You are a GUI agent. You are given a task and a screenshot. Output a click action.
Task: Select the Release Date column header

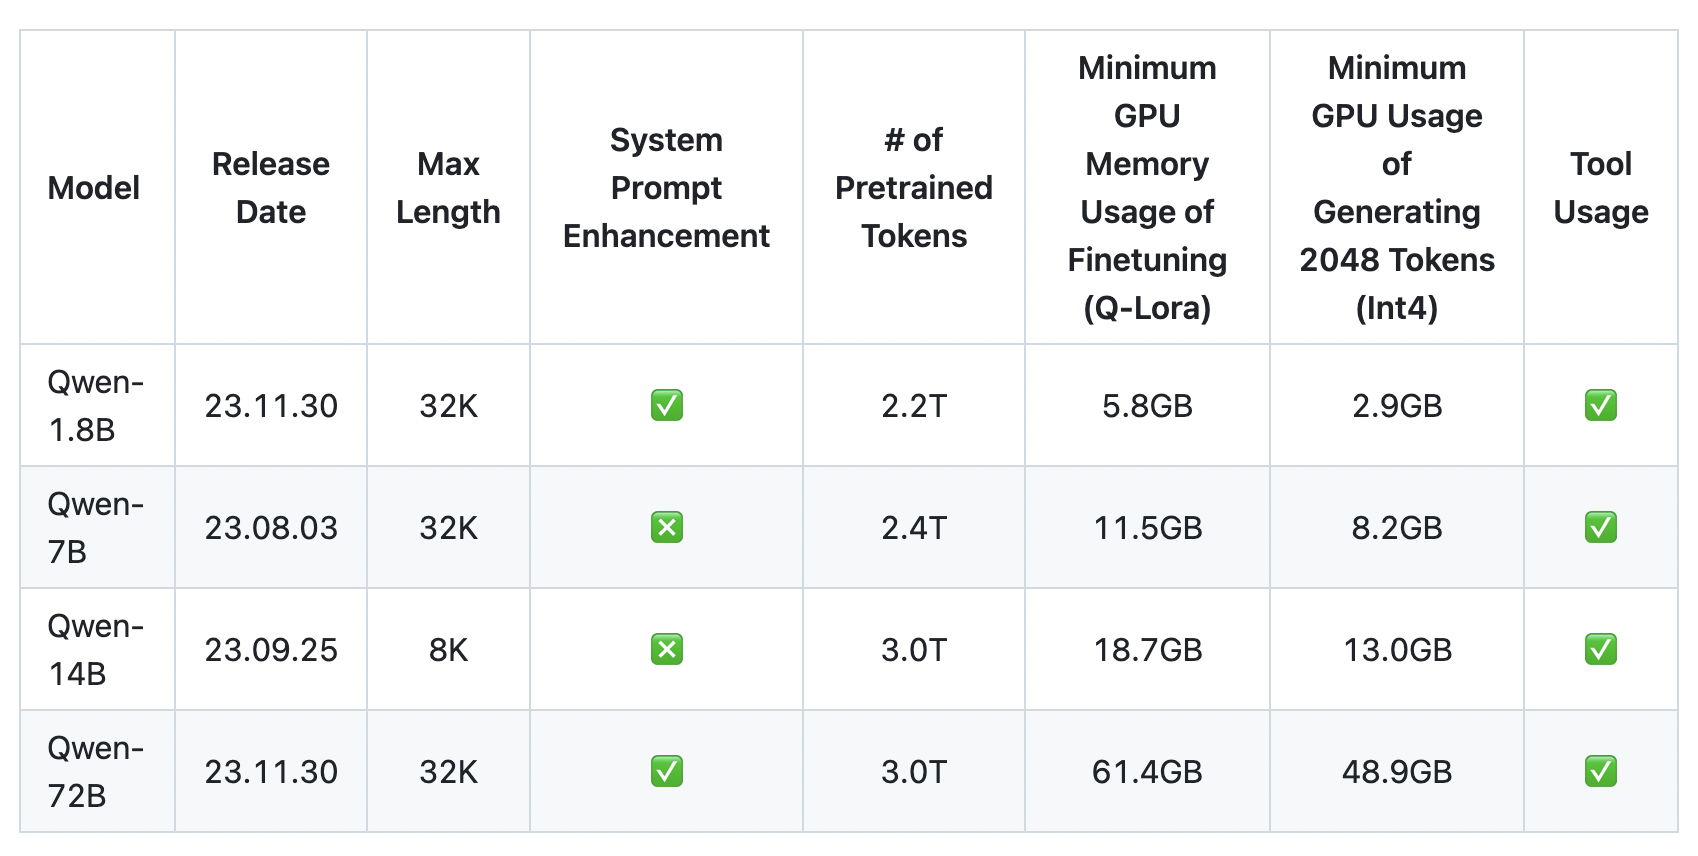[271, 188]
